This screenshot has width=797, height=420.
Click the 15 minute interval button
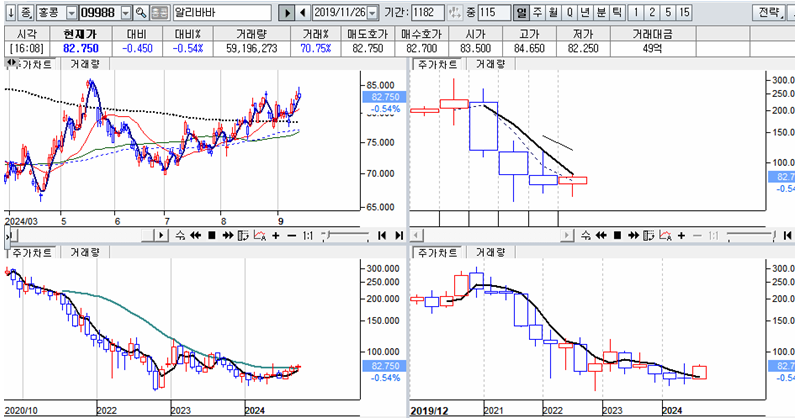click(684, 13)
